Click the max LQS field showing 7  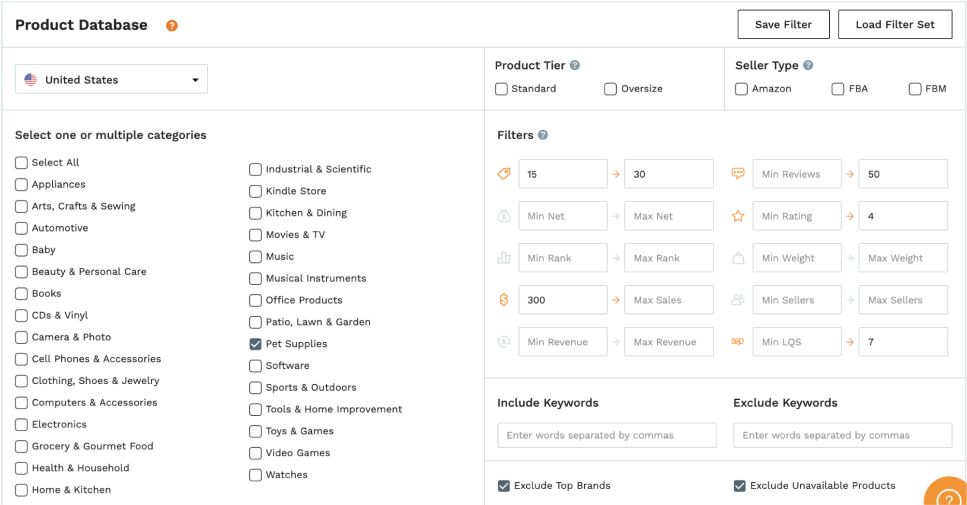pos(903,342)
